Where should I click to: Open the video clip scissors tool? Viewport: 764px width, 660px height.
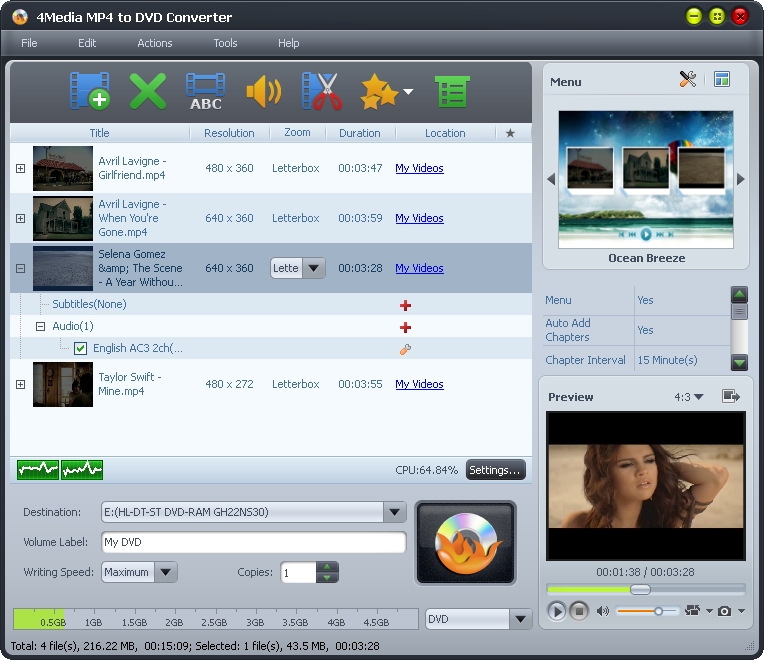coord(322,91)
